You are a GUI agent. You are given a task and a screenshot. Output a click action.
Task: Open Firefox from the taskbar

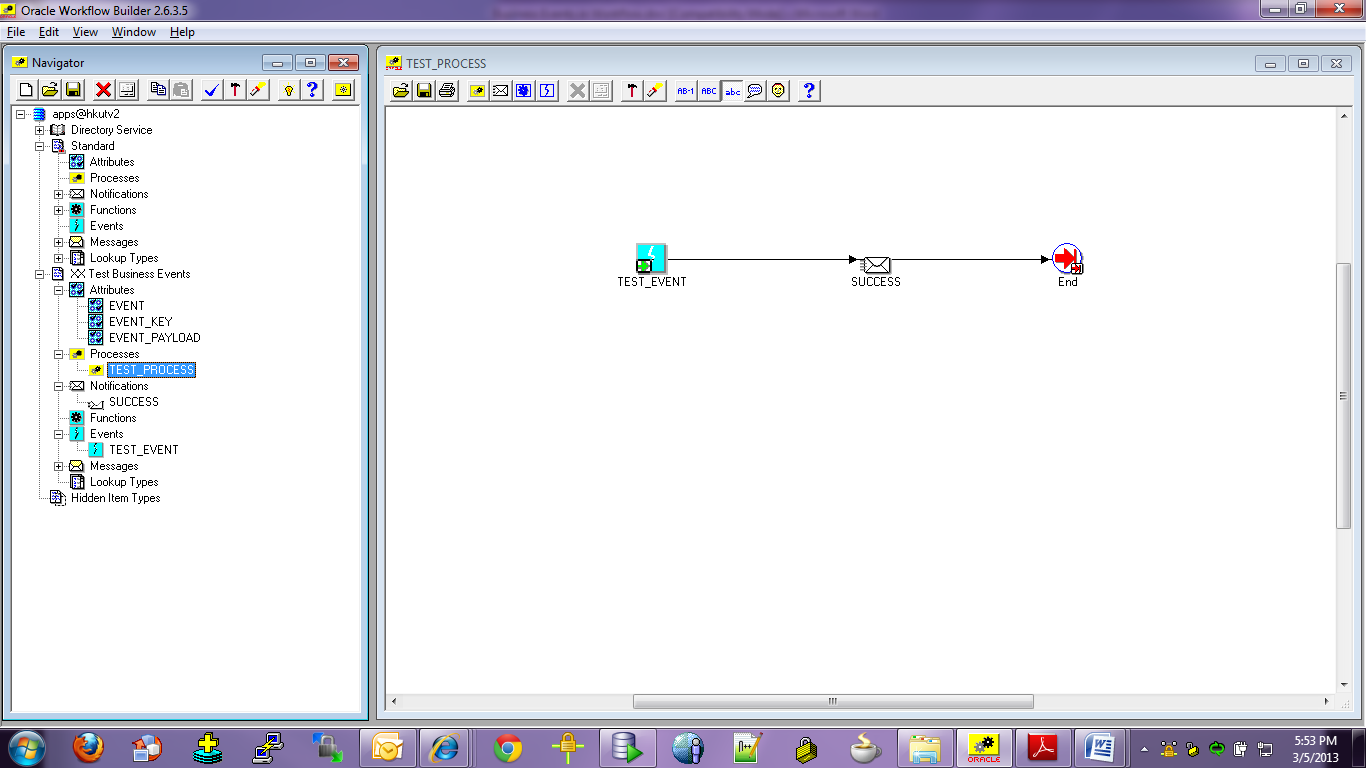click(x=88, y=747)
